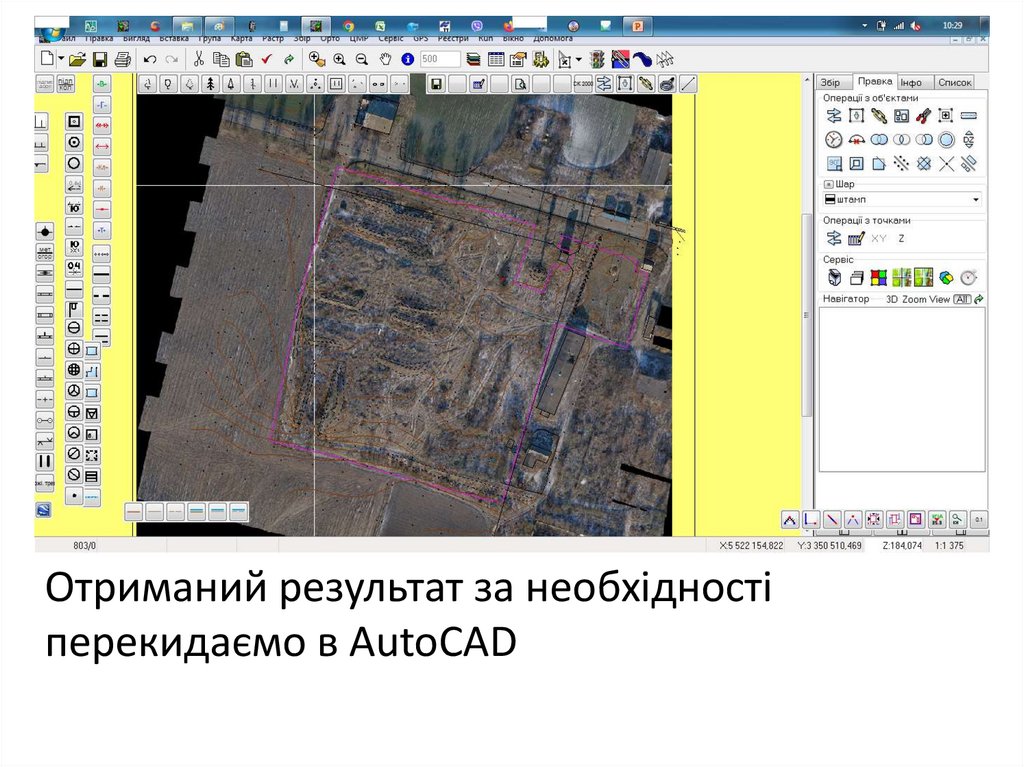The width and height of the screenshot is (1024, 767).
Task: Click the scale input field showing 500
Action: tap(441, 59)
